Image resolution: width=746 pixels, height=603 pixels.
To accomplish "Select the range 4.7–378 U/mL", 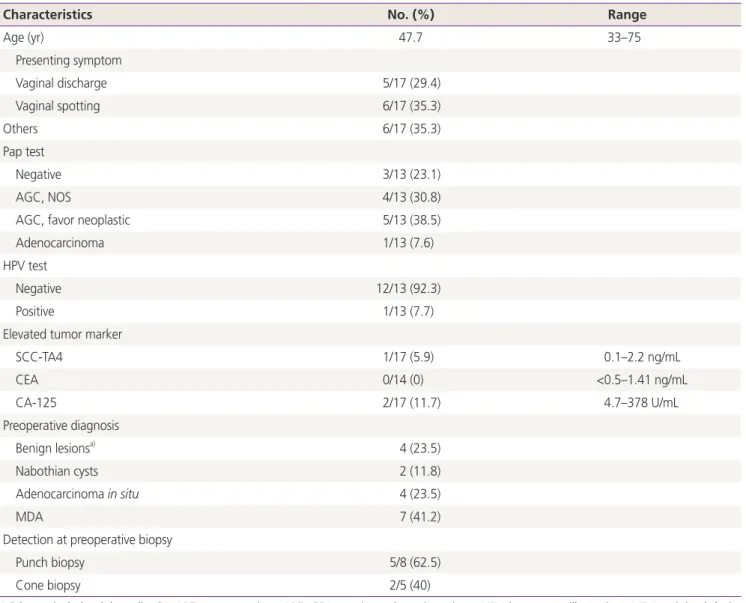I will coord(641,403).
